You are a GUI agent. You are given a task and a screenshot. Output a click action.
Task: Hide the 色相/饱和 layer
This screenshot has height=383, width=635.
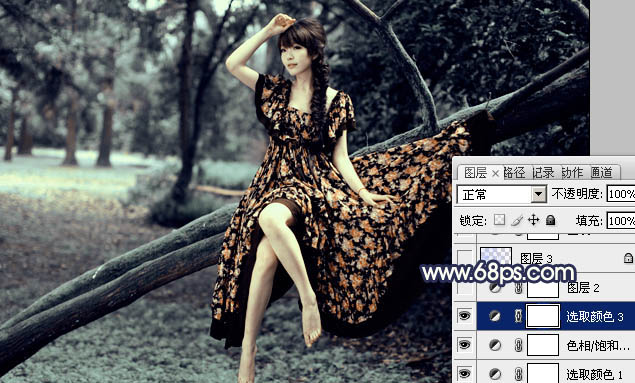[465, 345]
